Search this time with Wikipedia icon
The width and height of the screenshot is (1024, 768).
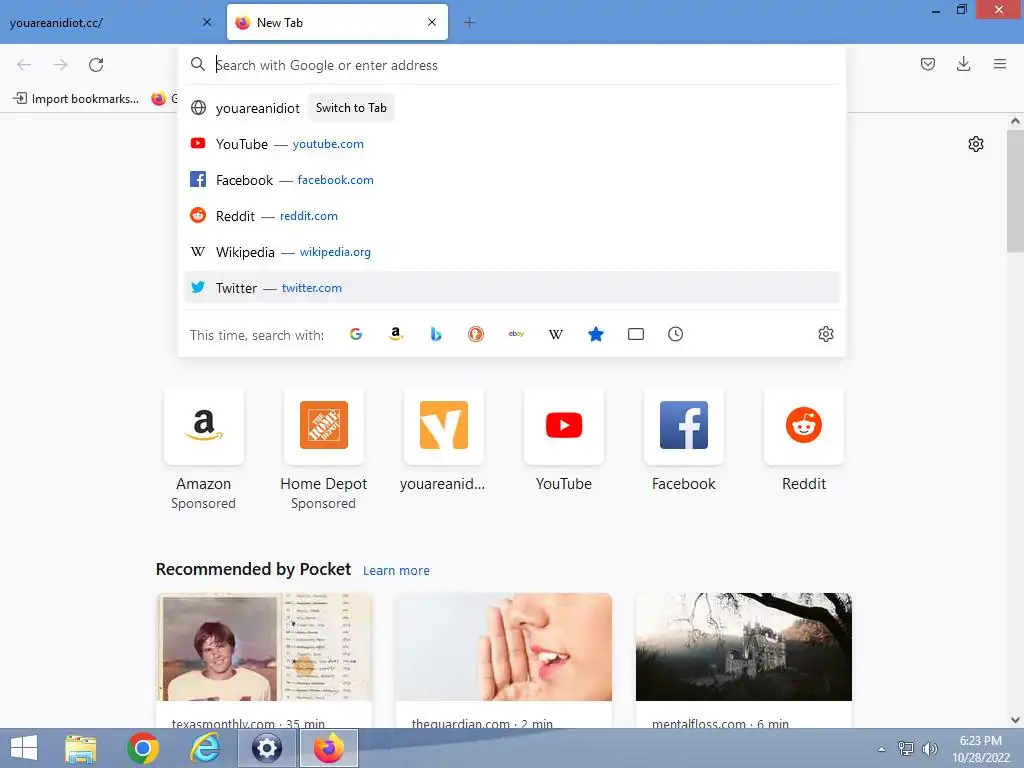556,334
